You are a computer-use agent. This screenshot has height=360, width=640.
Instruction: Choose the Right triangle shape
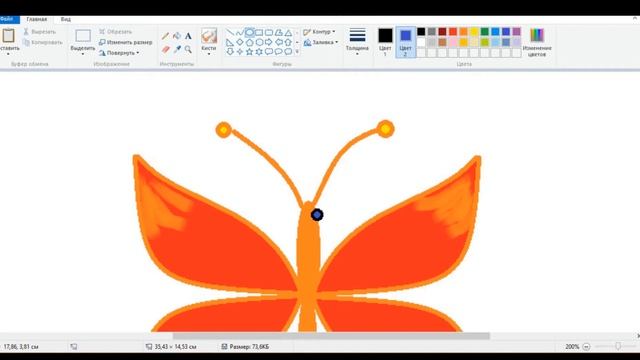pyautogui.click(x=230, y=42)
